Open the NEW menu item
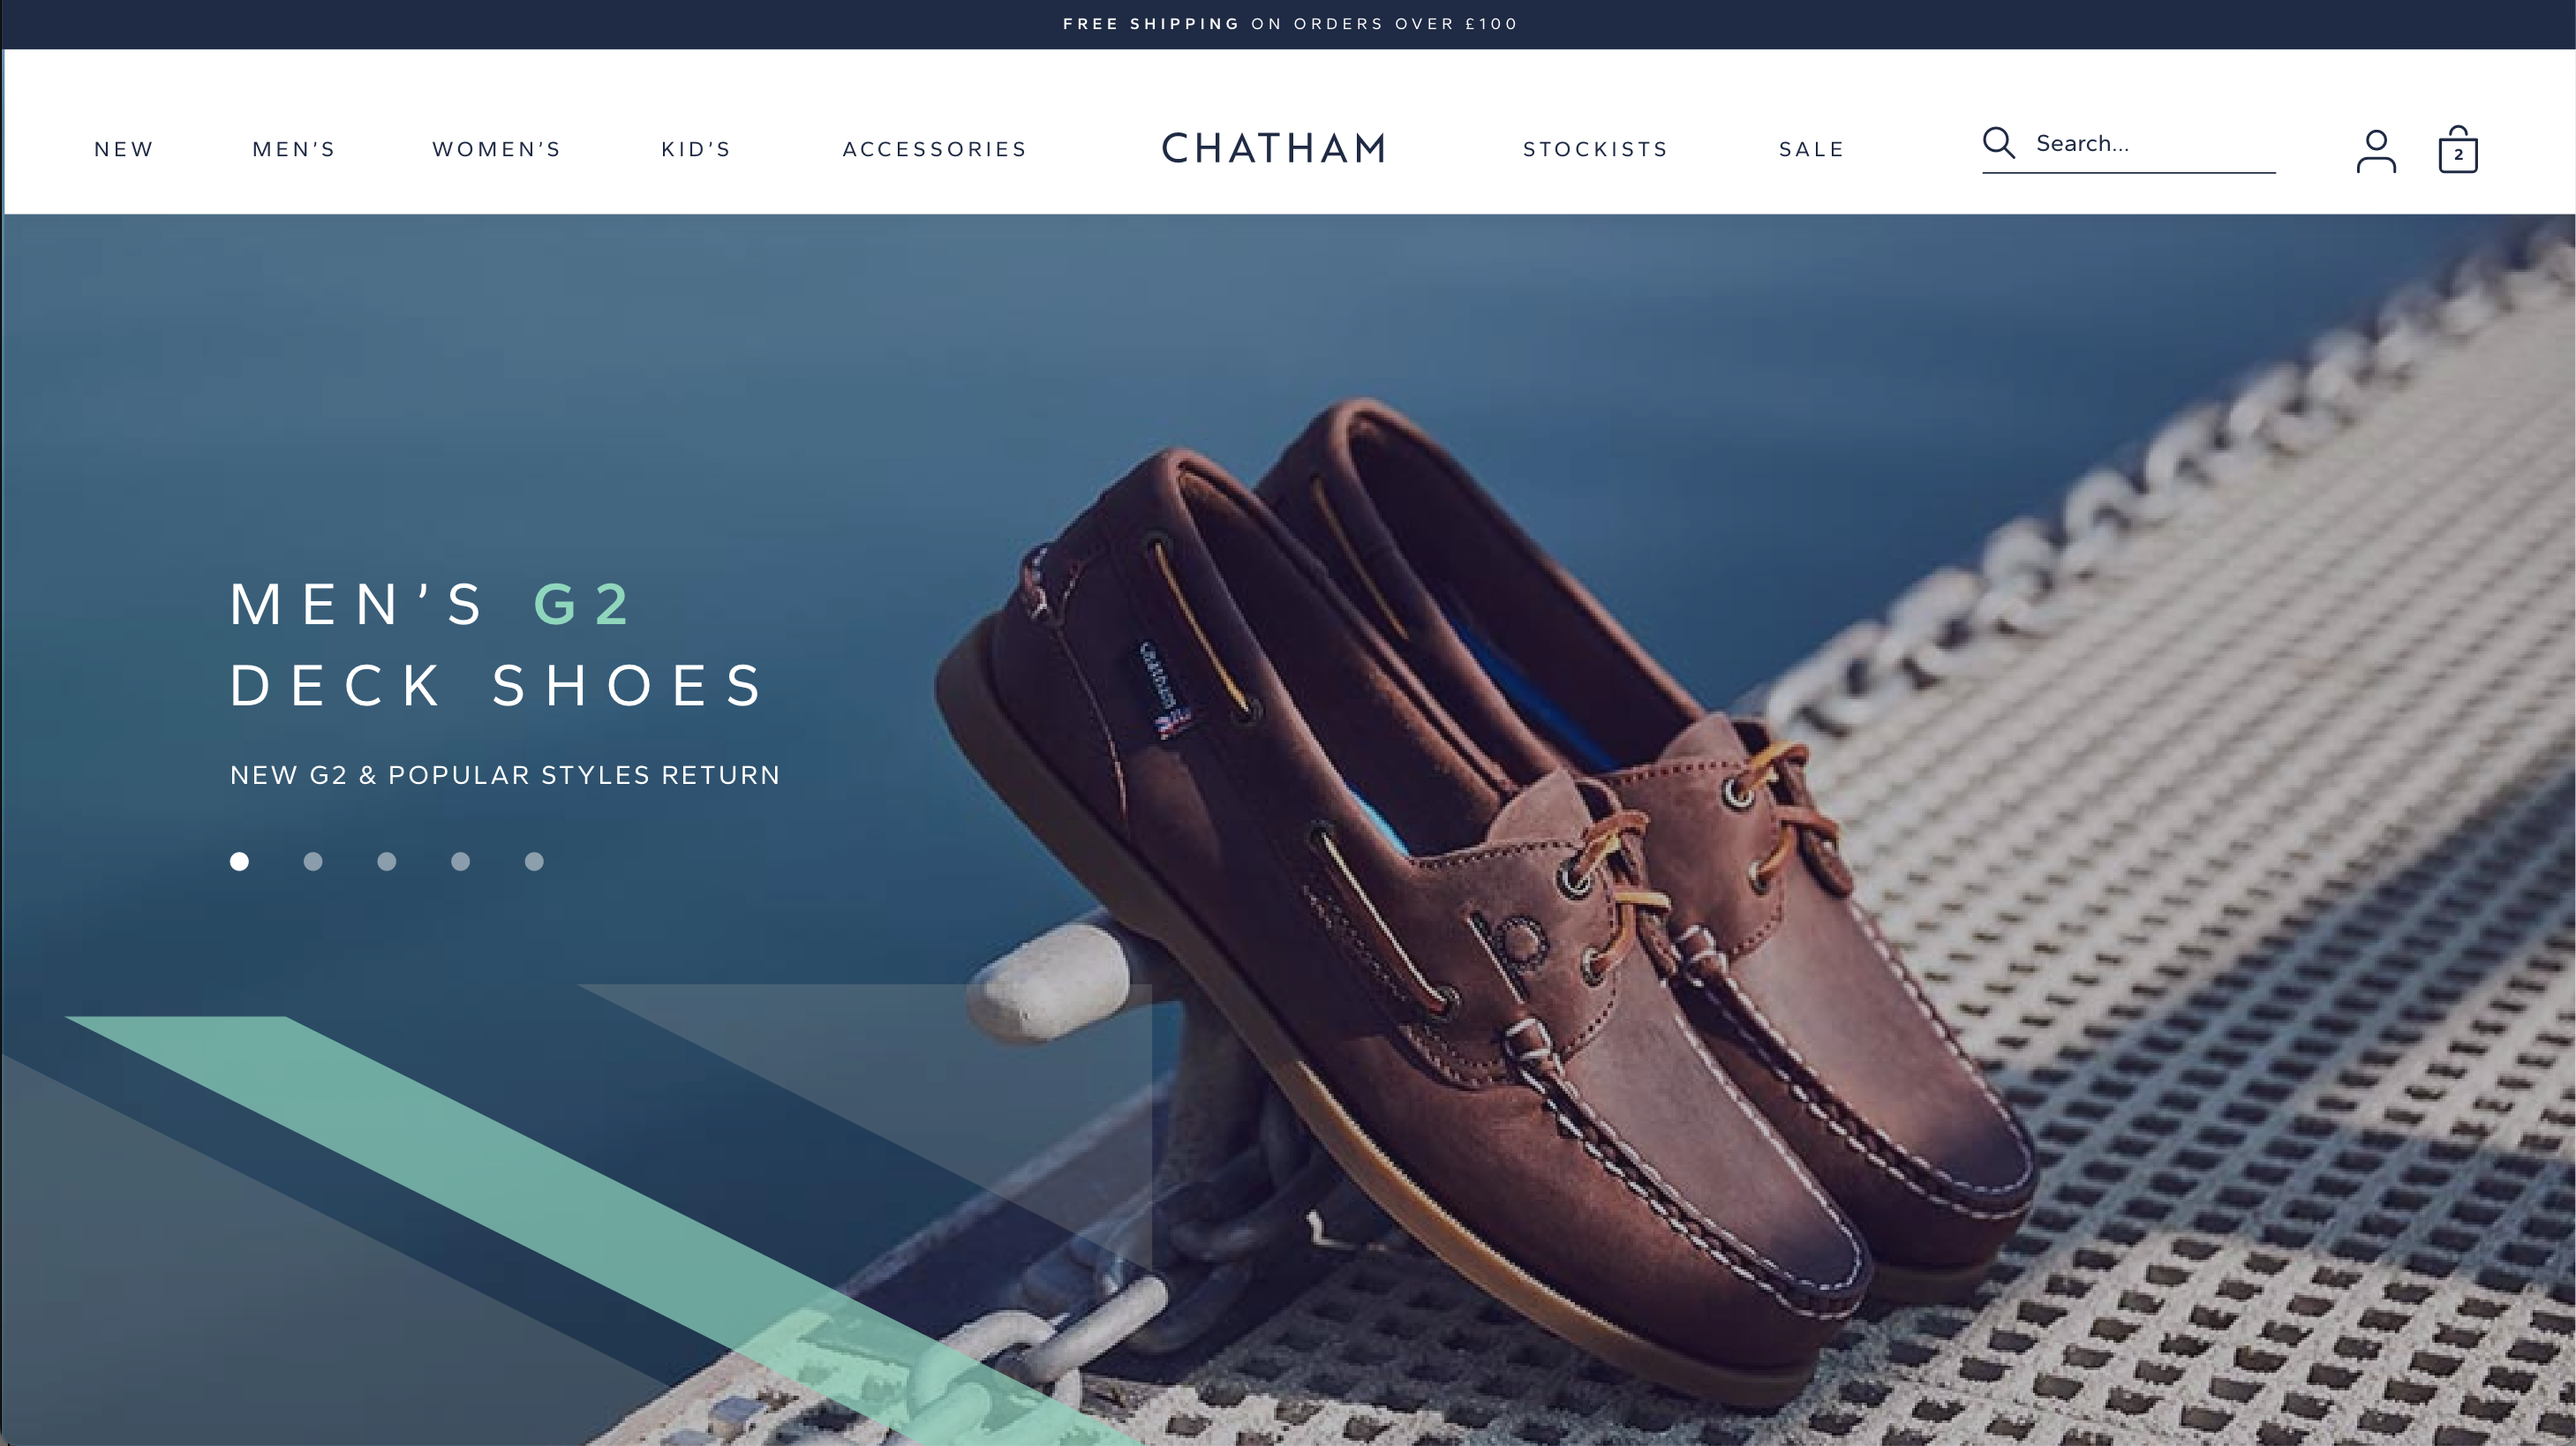Screen dimensions: 2576x1446 pyautogui.click(x=124, y=149)
